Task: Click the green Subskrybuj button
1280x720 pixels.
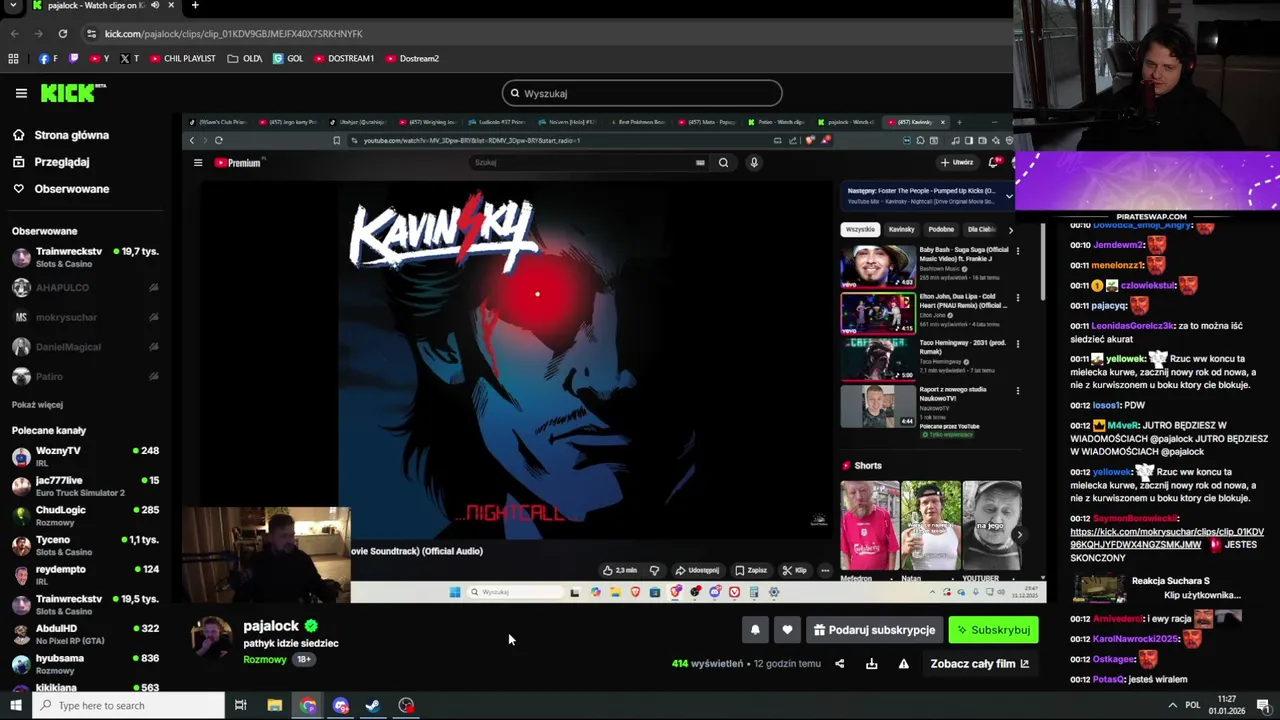Action: point(993,630)
